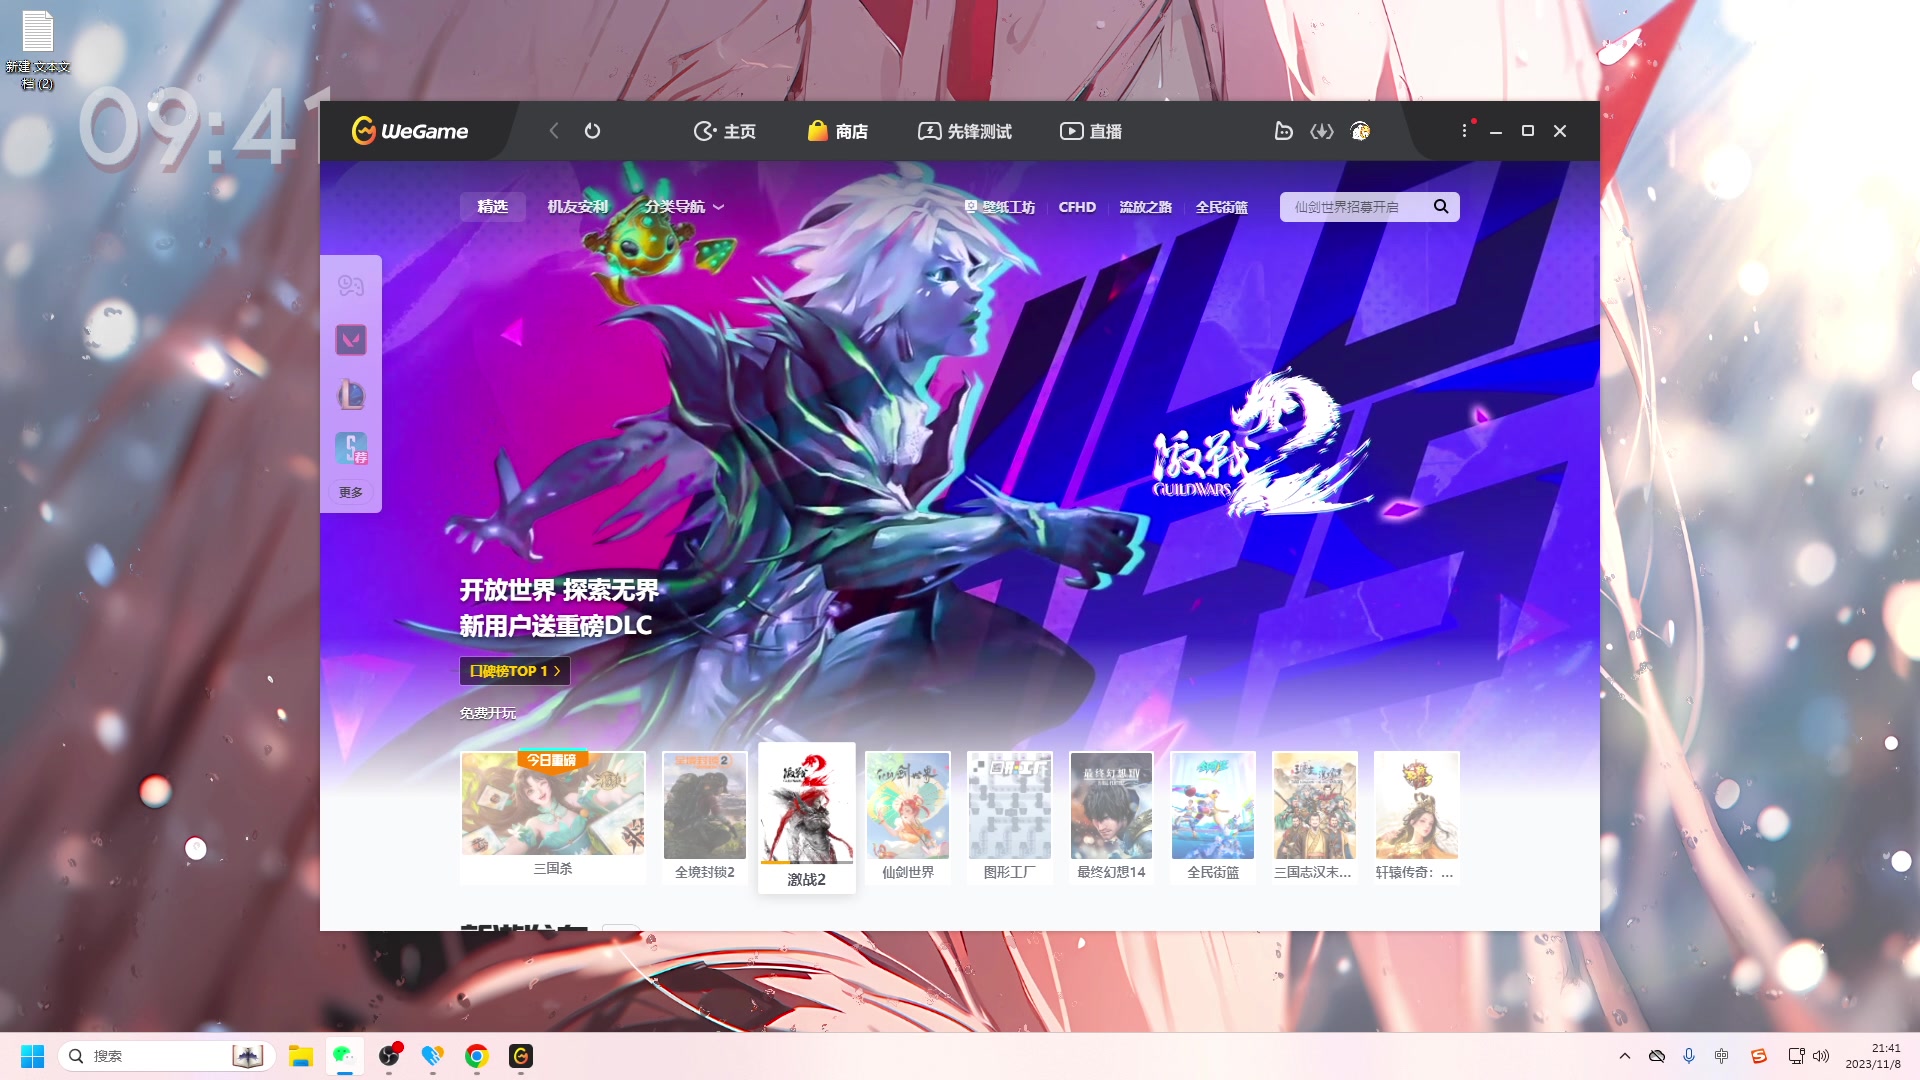Screen dimensions: 1920x1080
Task: Open the blue bird app taskbar icon
Action: tap(432, 1056)
